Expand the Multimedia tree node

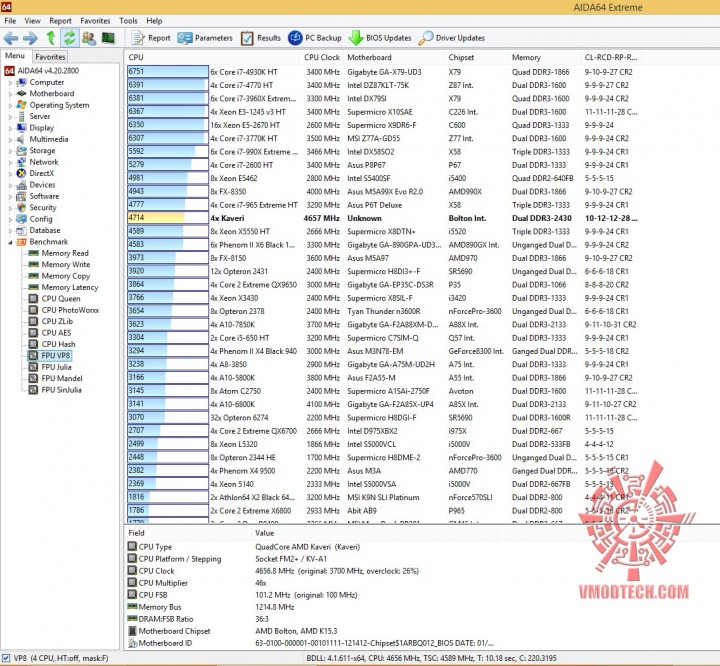tap(10, 140)
